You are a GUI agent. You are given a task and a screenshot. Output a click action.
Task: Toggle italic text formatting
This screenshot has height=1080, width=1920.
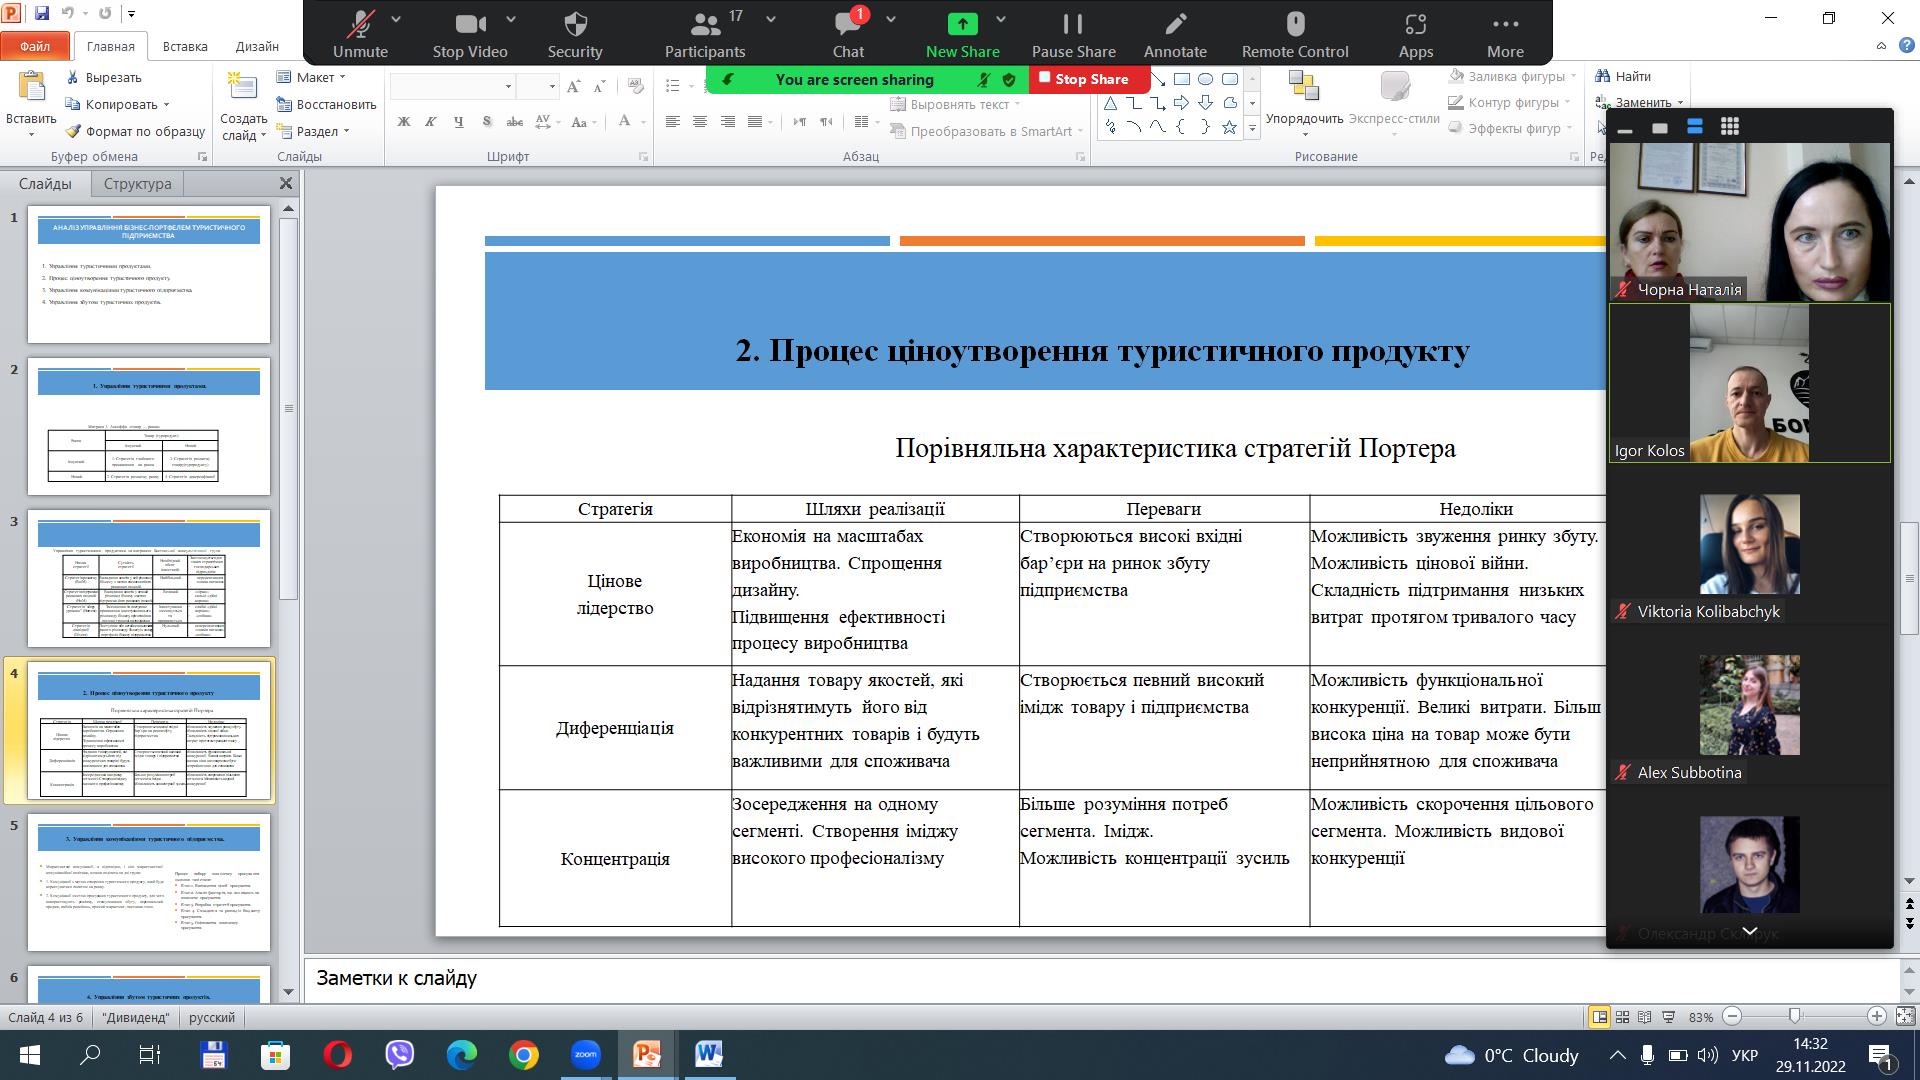[431, 122]
